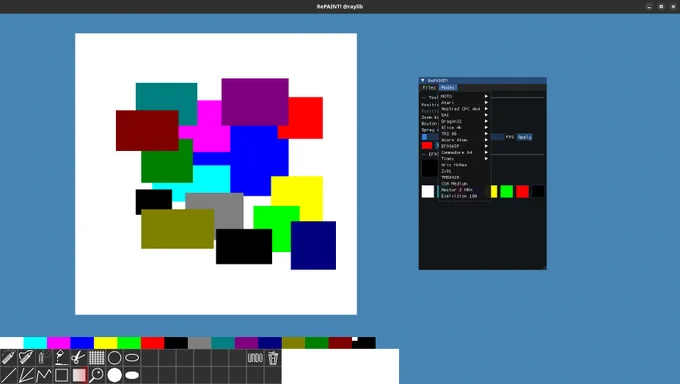Pick olive from the bottom palette bar
680x384 pixels.
[294, 343]
